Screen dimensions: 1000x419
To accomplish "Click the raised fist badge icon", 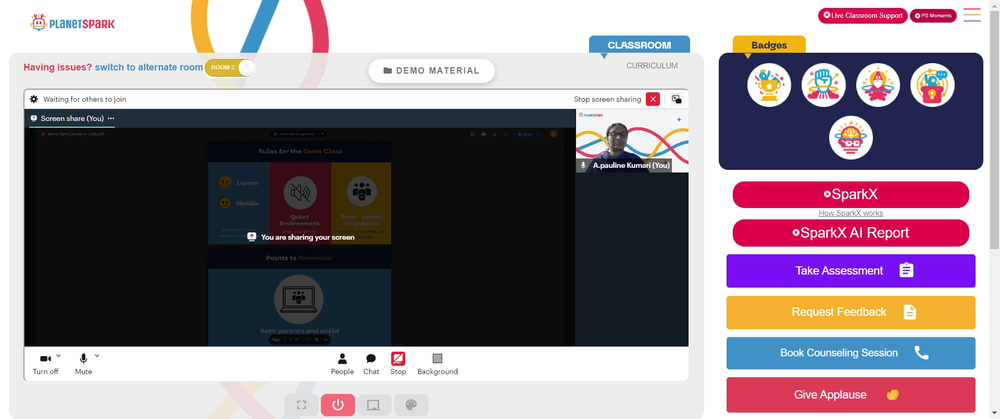I will pos(824,85).
